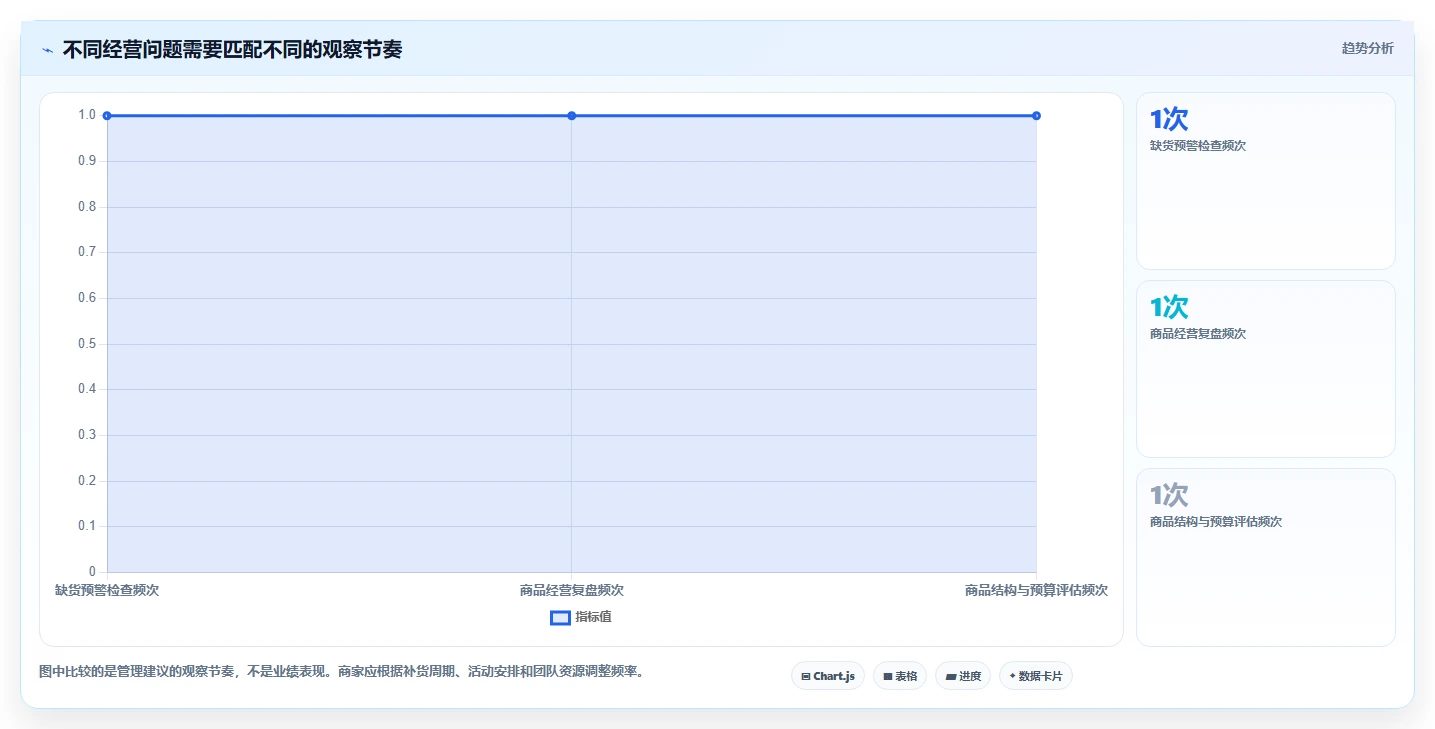Click the 0.9 y-axis tick label
This screenshot has height=729, width=1435.
tap(87, 161)
